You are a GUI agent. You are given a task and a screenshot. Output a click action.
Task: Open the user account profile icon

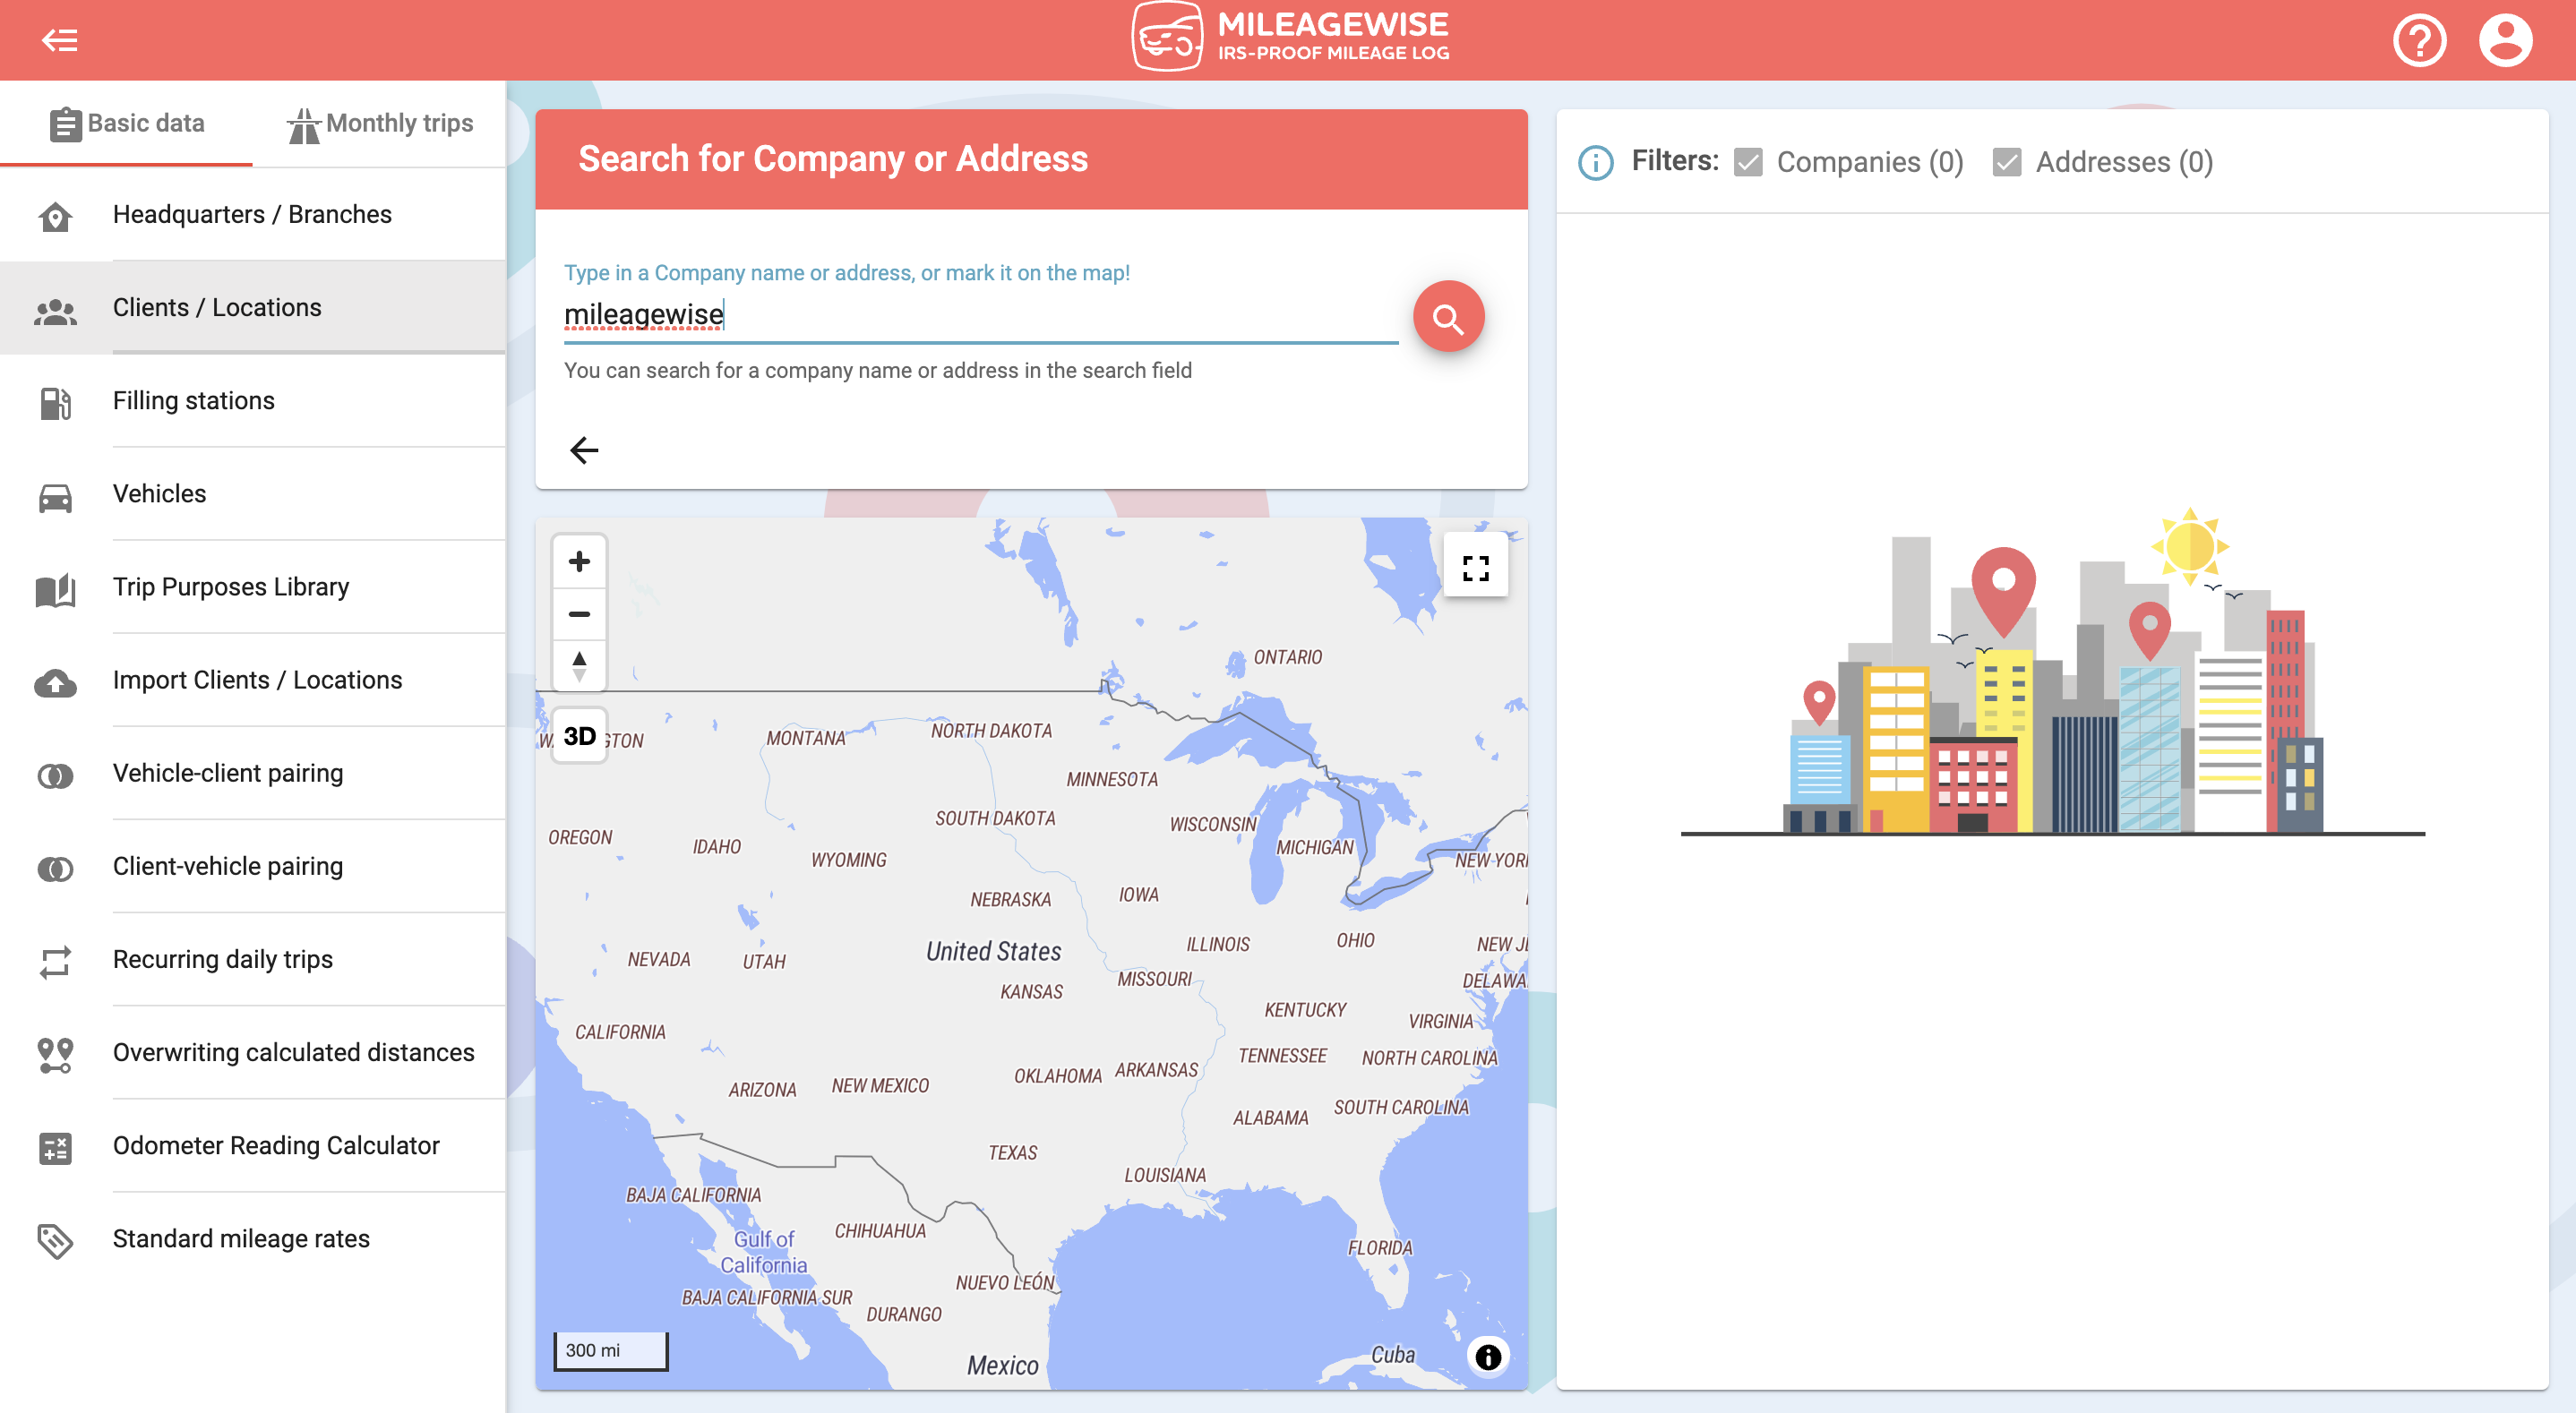click(2505, 40)
